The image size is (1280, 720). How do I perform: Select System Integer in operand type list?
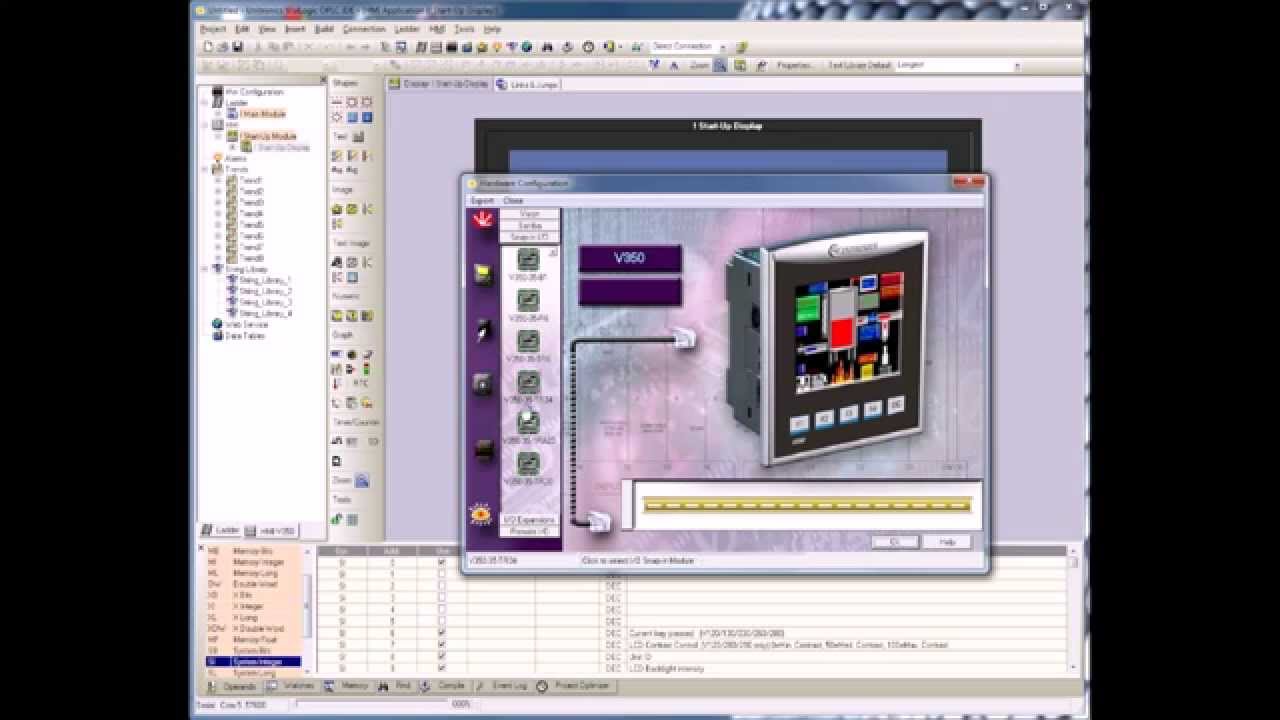coord(253,662)
